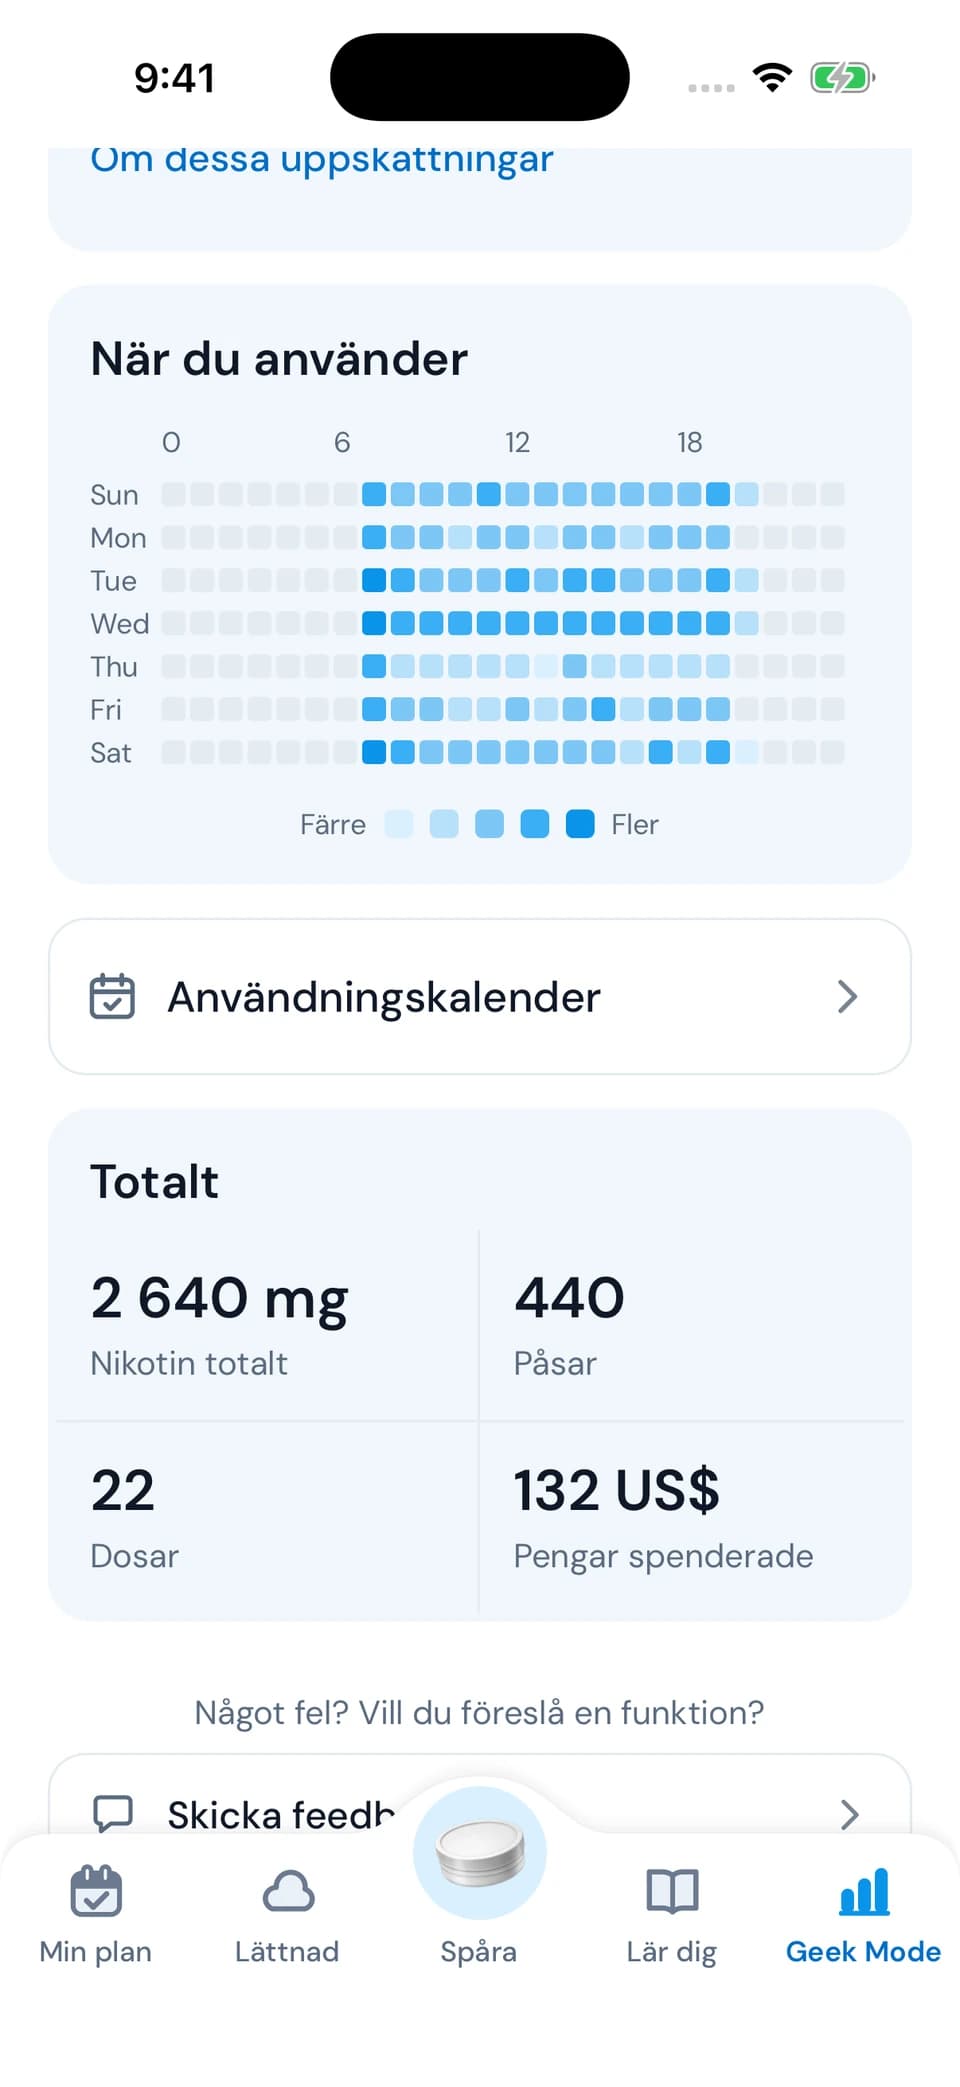Tap the calendar icon beside Användningskalender
This screenshot has height=2087, width=960.
click(x=112, y=996)
